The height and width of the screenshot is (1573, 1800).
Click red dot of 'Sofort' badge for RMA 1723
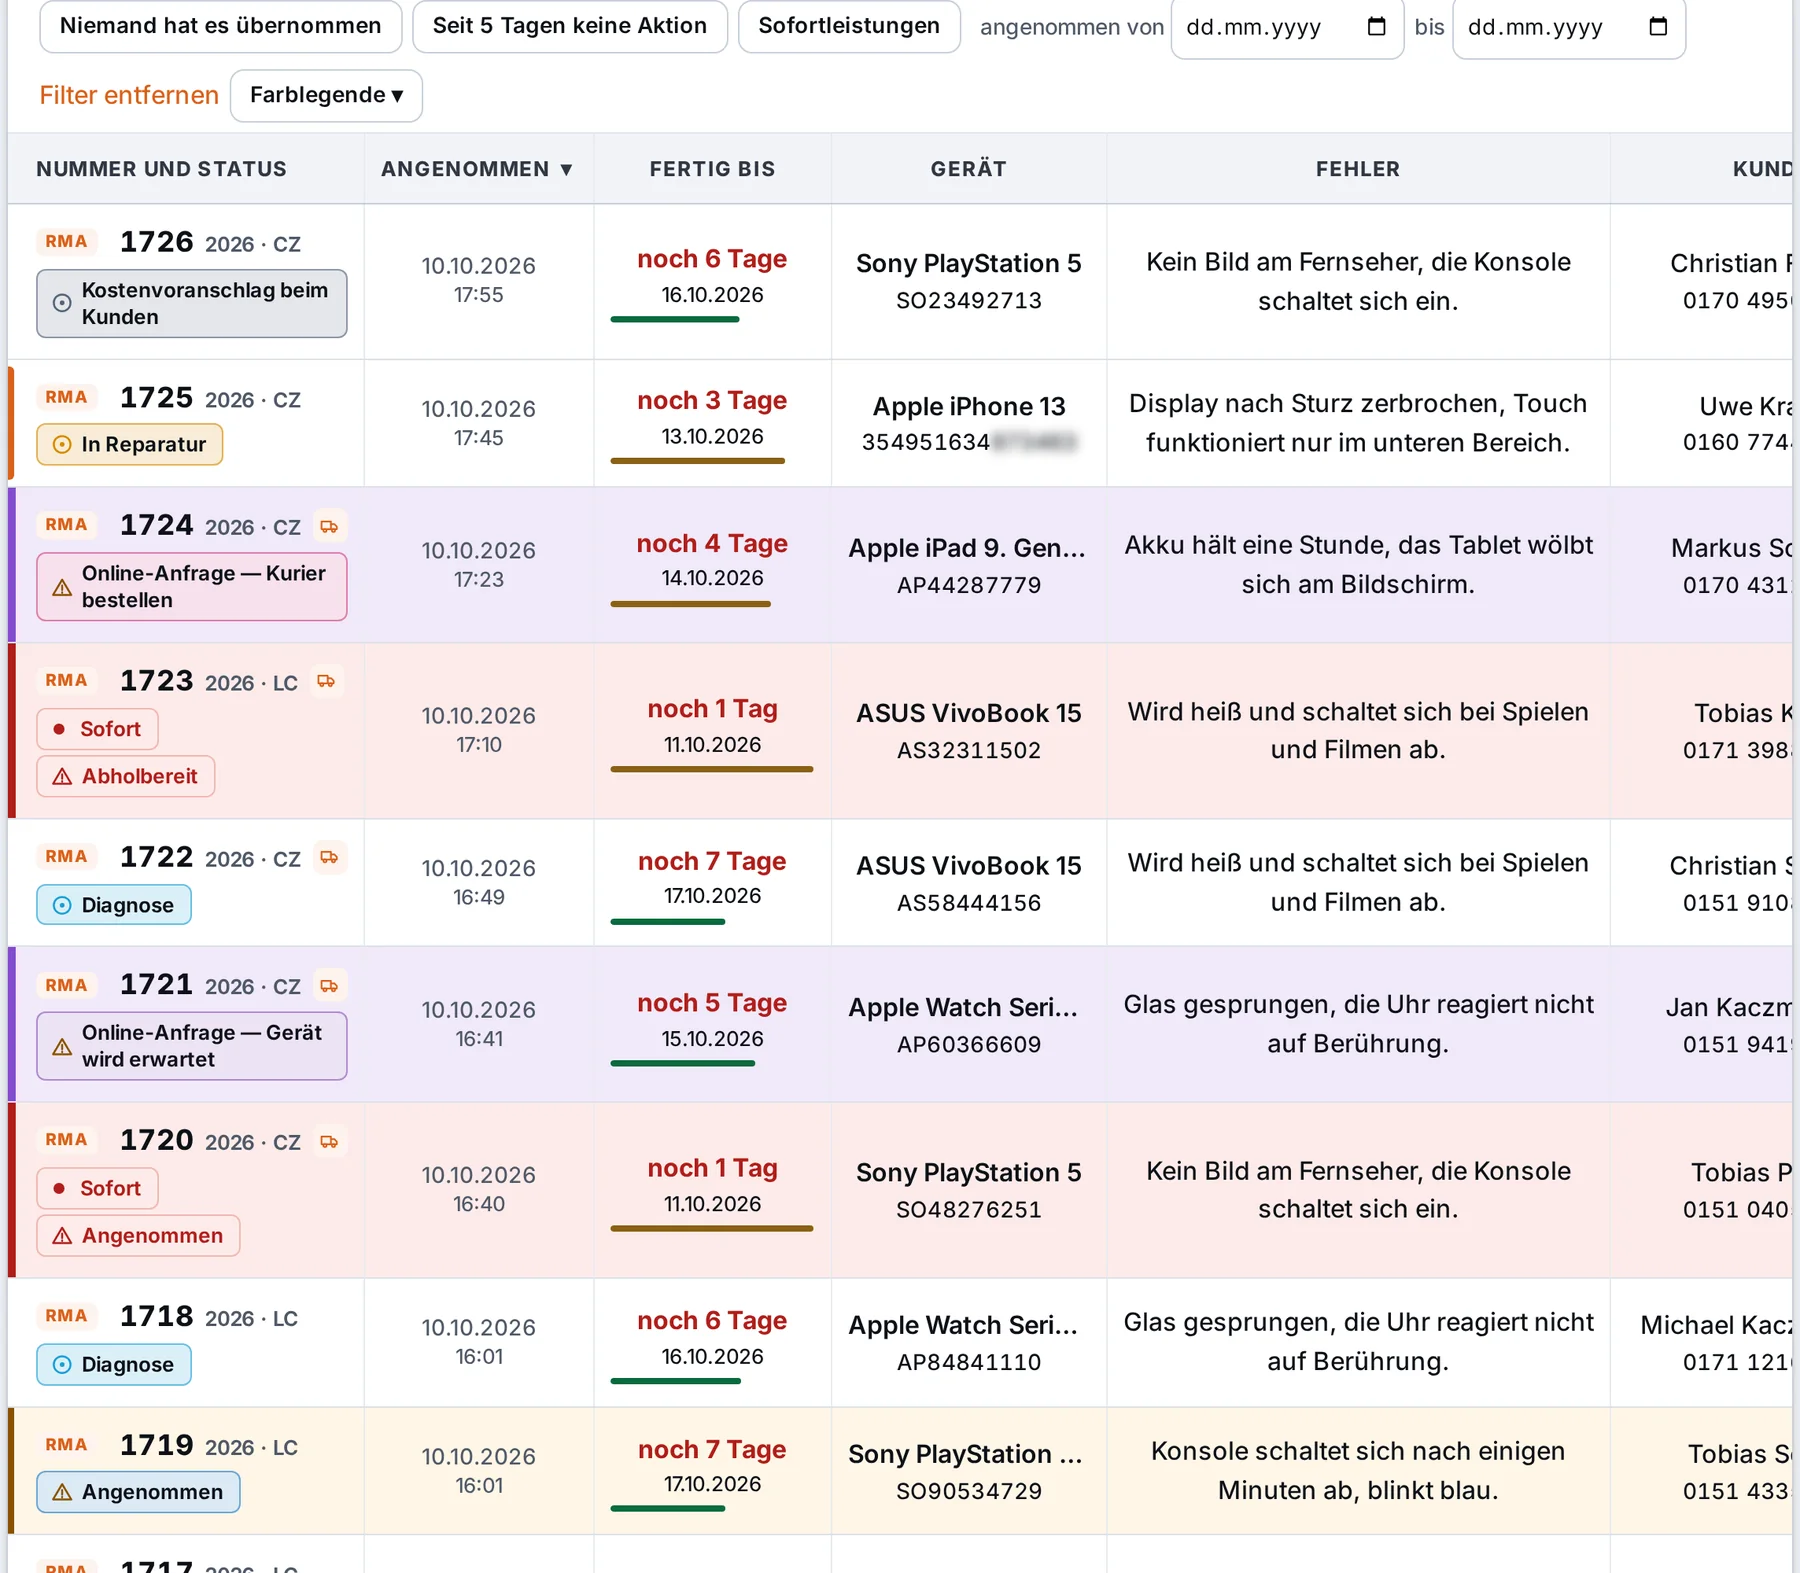tap(59, 730)
